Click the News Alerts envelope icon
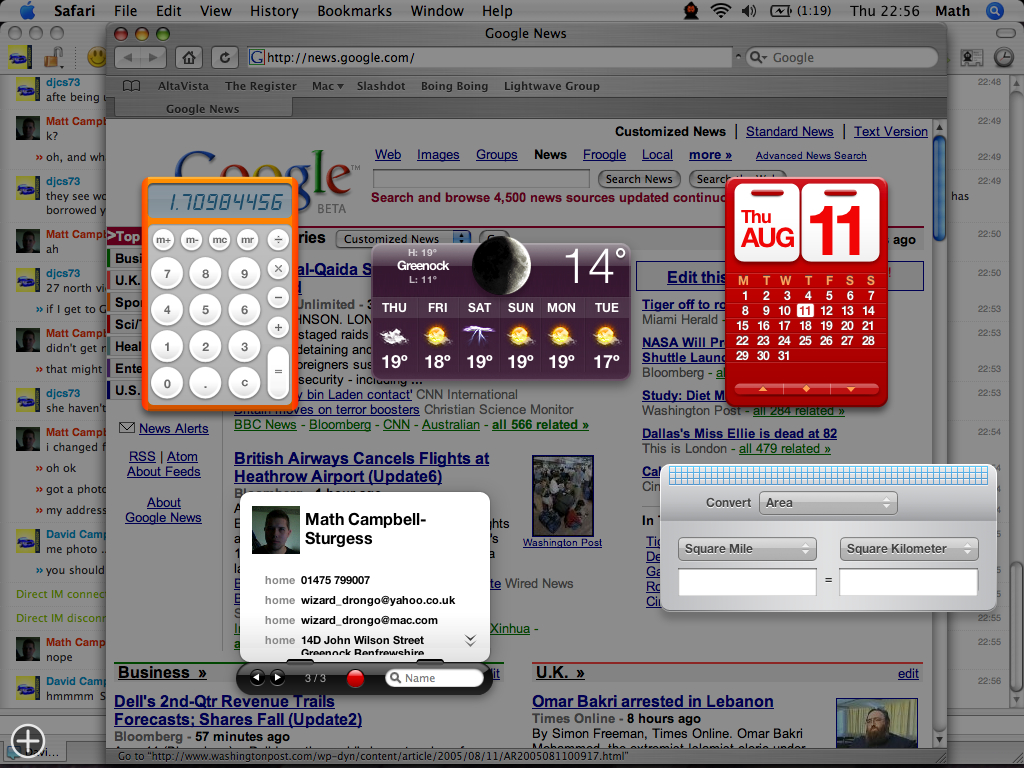The width and height of the screenshot is (1024, 768). (127, 428)
